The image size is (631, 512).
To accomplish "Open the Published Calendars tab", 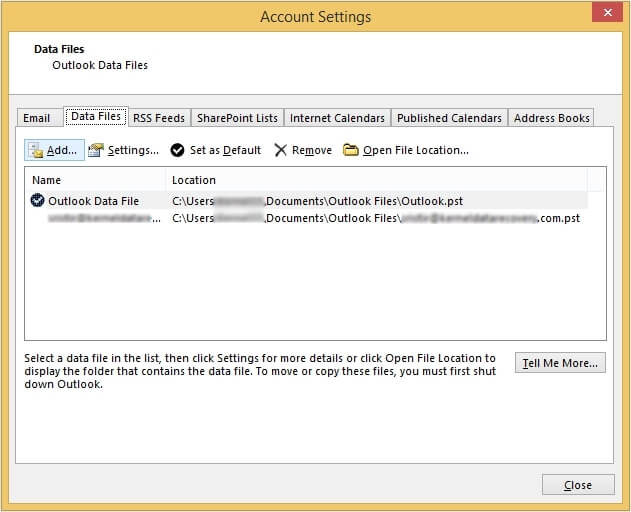I will click(449, 118).
